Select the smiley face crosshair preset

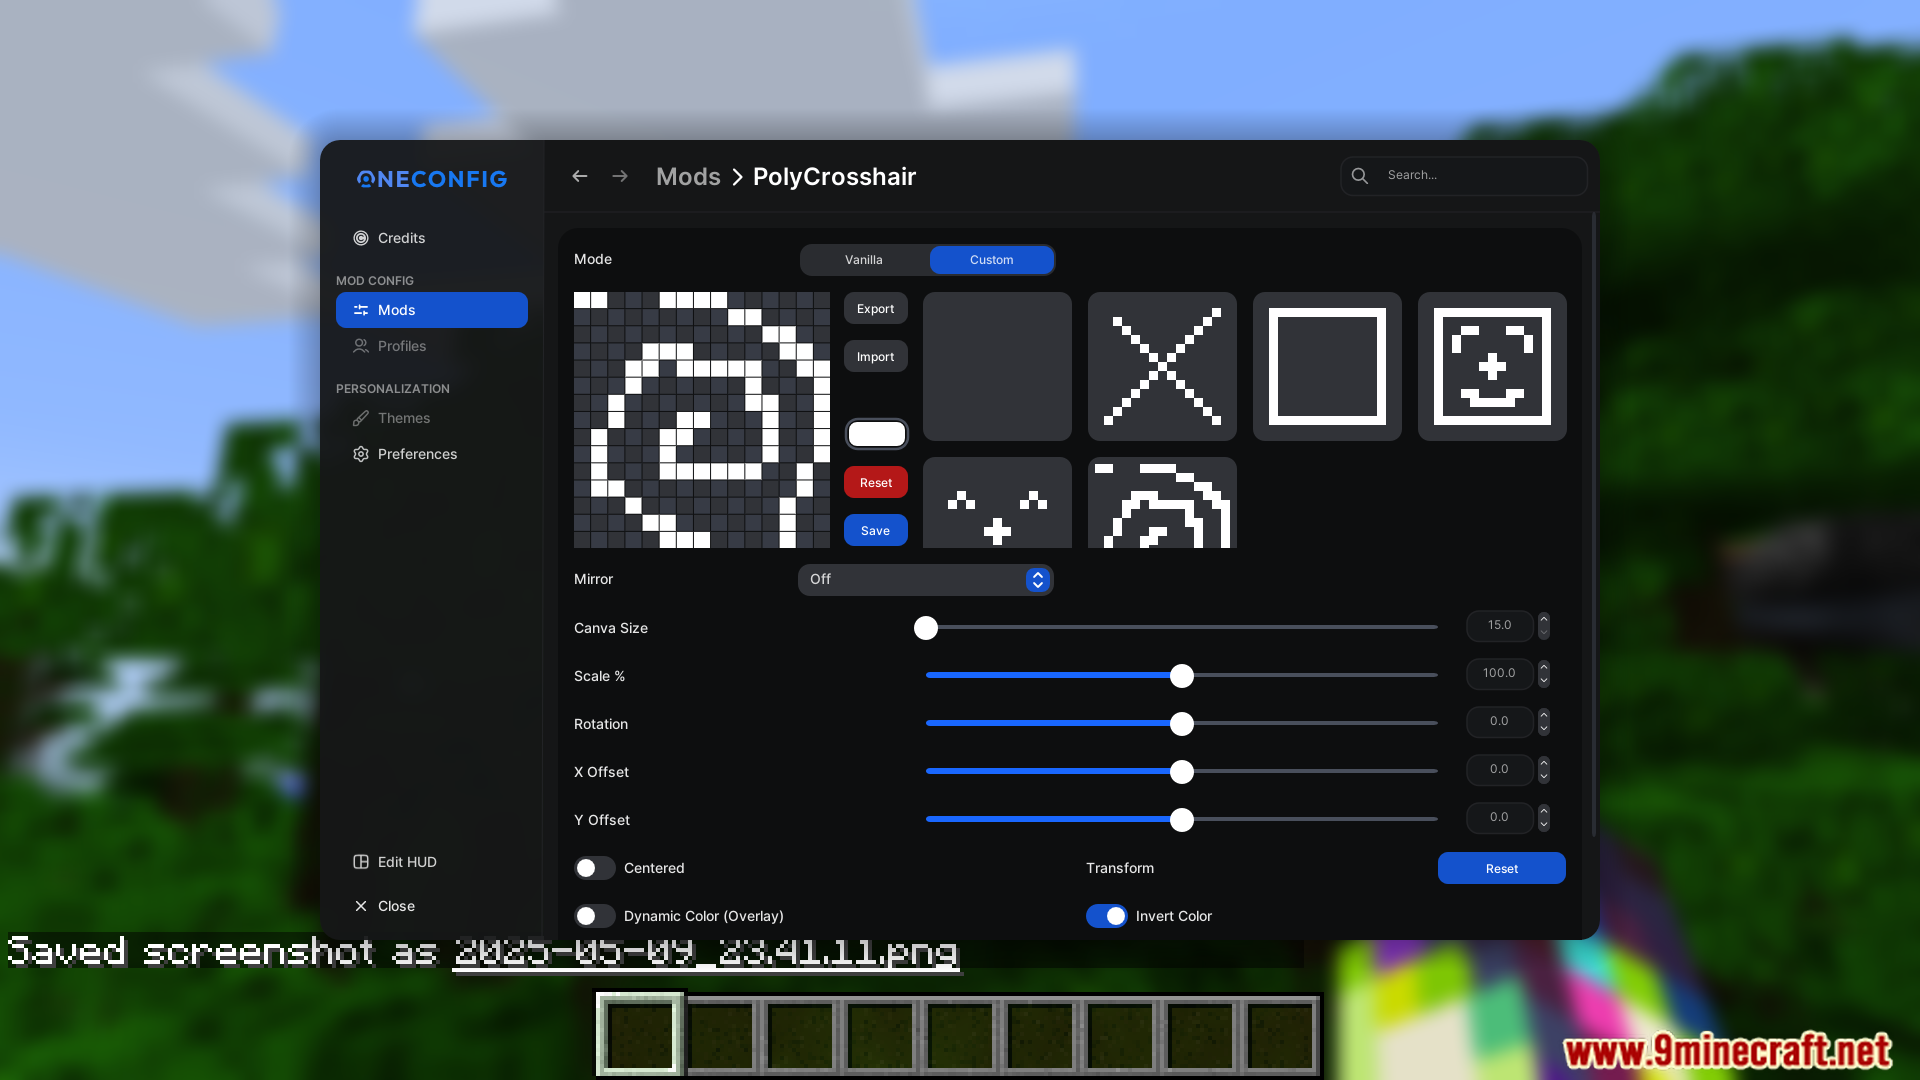coord(1492,366)
